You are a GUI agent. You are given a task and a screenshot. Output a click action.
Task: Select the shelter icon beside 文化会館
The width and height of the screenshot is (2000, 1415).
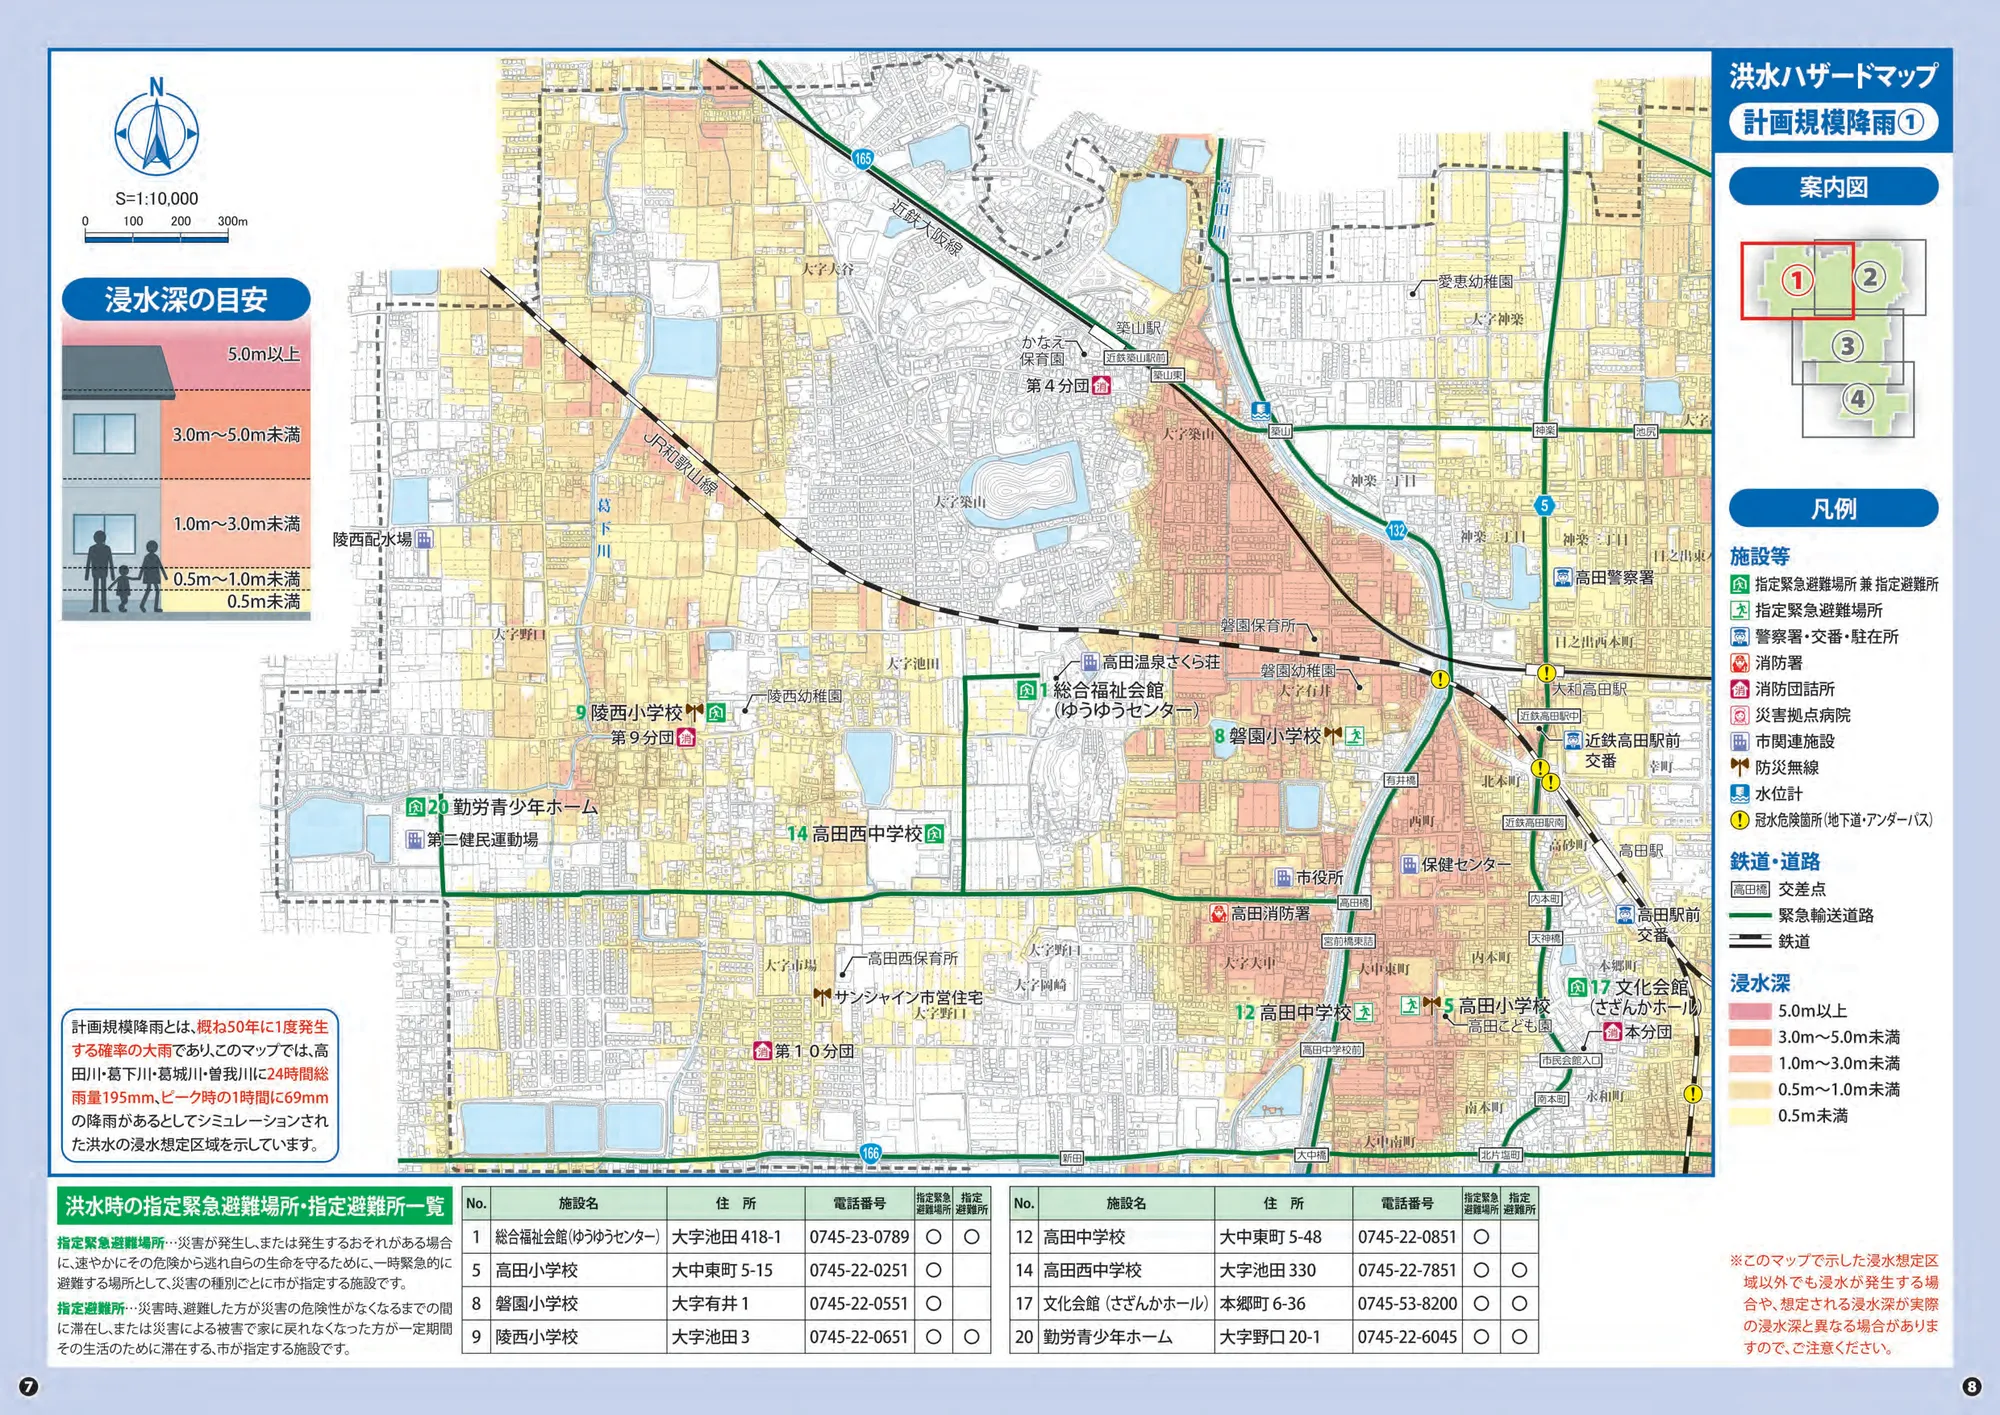pyautogui.click(x=1577, y=987)
